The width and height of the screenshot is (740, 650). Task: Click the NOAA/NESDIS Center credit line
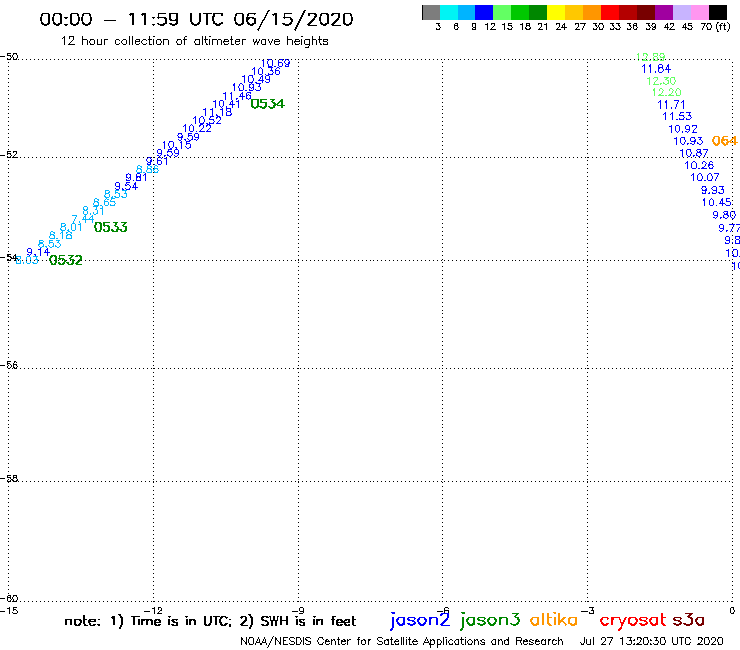coord(402,642)
